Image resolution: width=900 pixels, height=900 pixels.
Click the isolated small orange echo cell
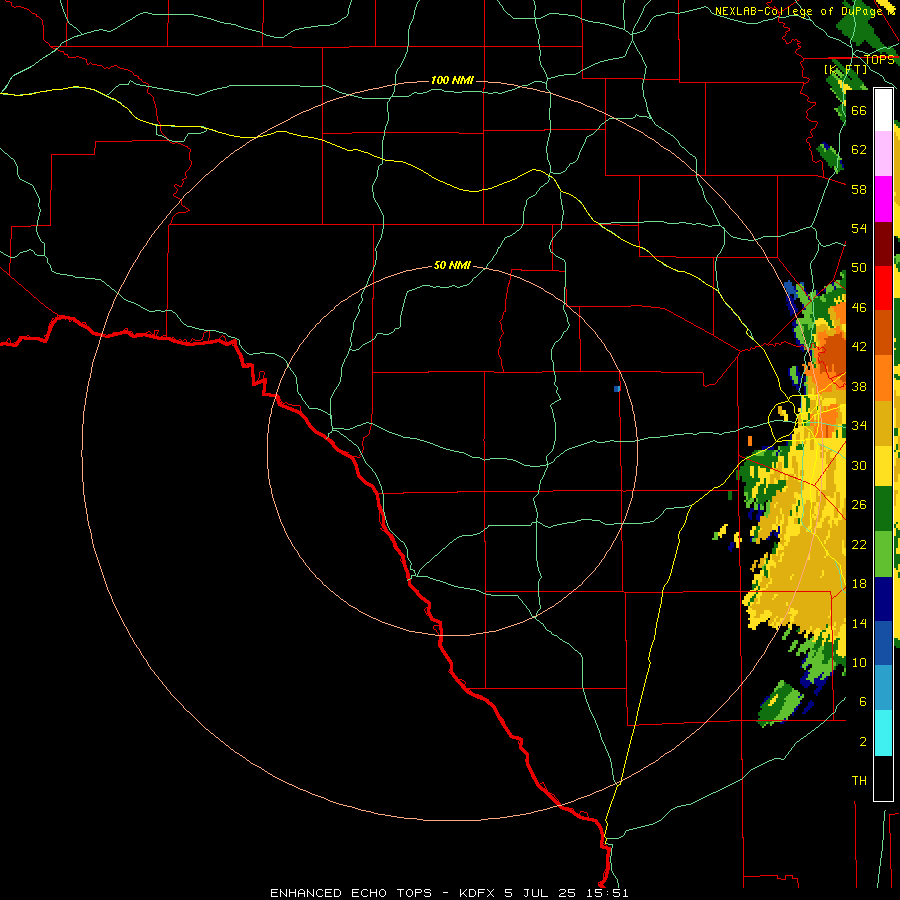coord(750,440)
